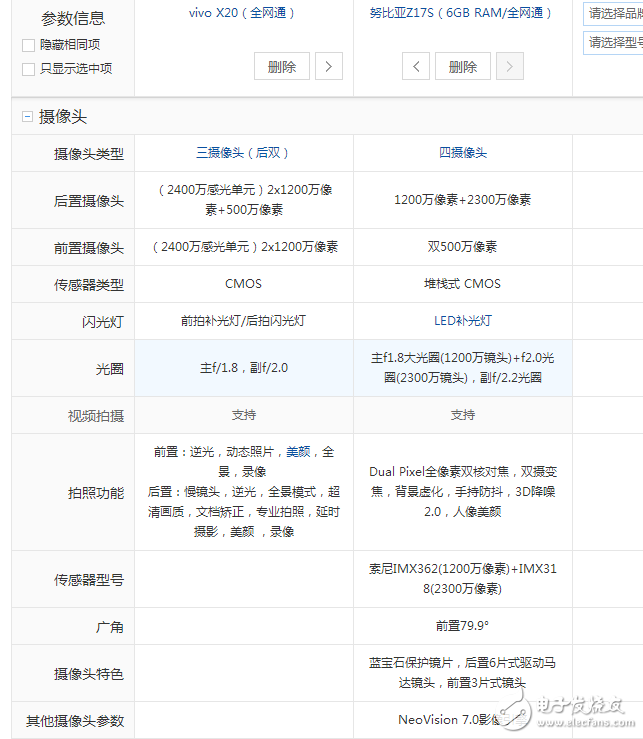Image resolution: width=643 pixels, height=739 pixels.
Task: Click the 主f/1.8，副f/2.0 aperture cell
Action: 244,368
